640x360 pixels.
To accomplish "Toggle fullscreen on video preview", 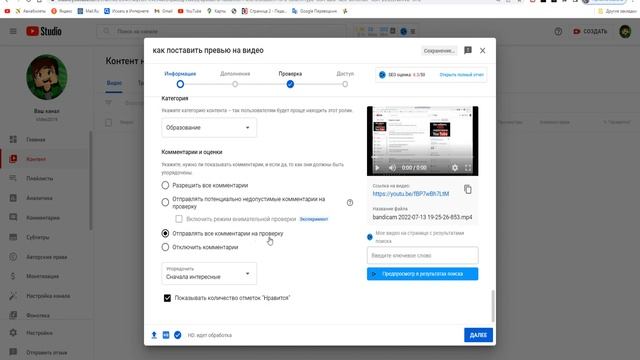I will (x=468, y=168).
